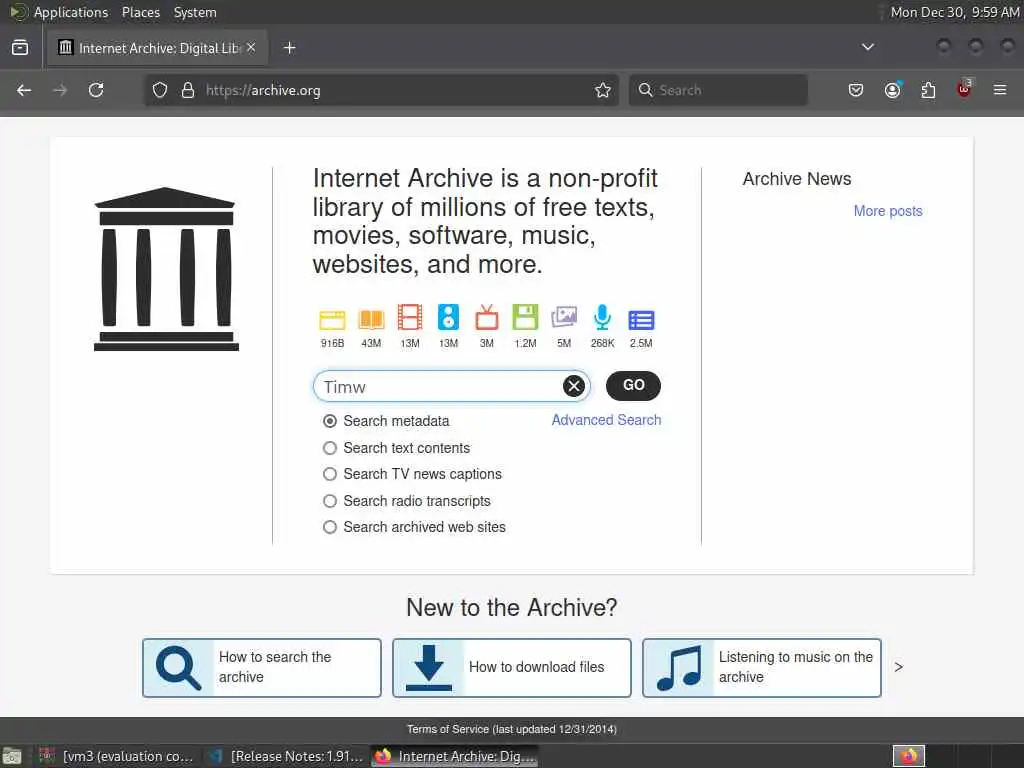Click the show desktop icon in taskbar
The width and height of the screenshot is (1024, 768).
[12, 756]
